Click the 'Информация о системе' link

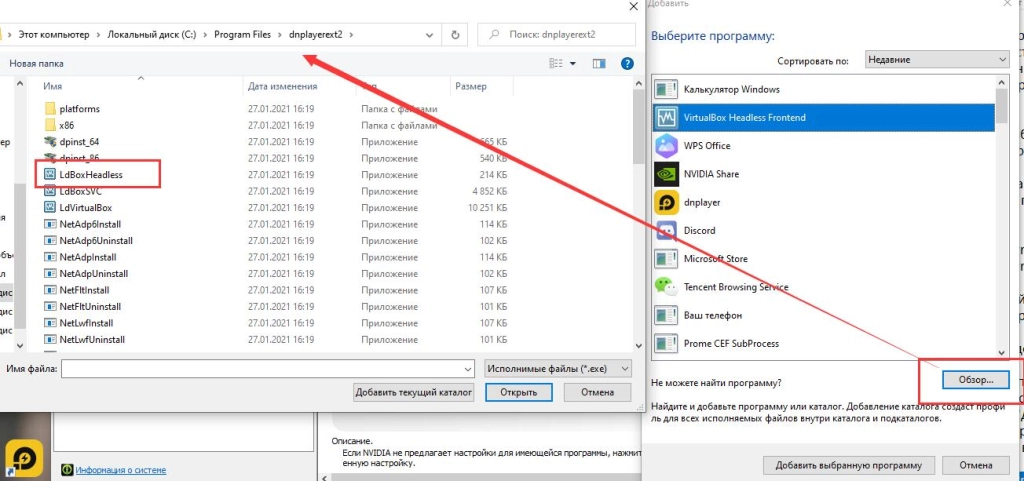click(x=120, y=470)
